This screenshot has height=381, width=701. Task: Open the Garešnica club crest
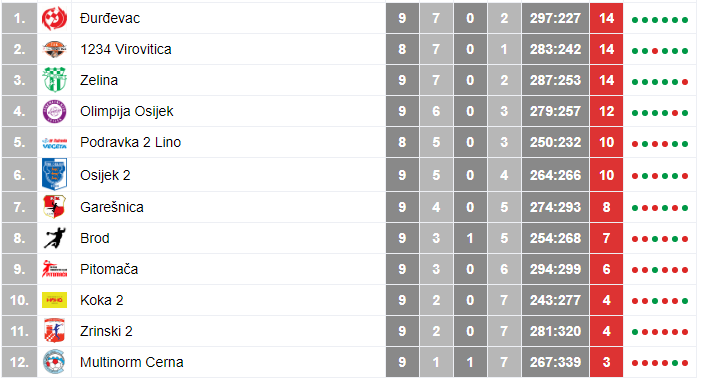54,207
